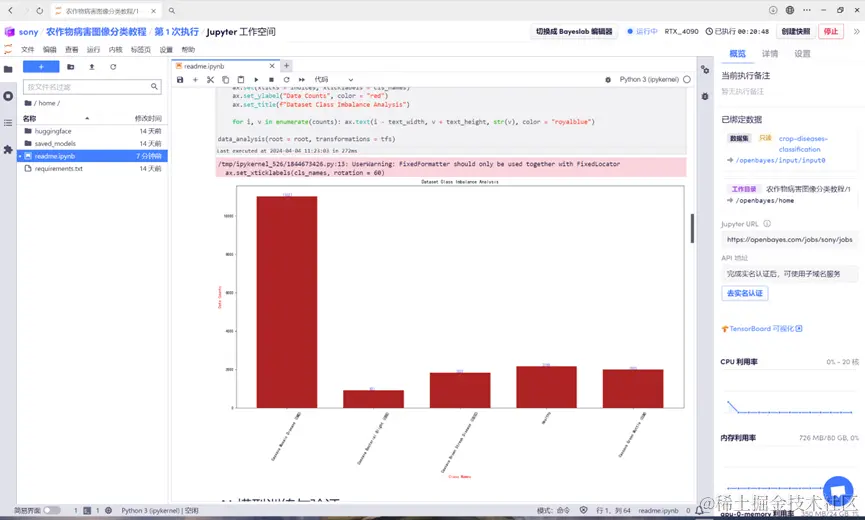Open the 设置 menu in the menu bar
The width and height of the screenshot is (865, 520).
[166, 50]
